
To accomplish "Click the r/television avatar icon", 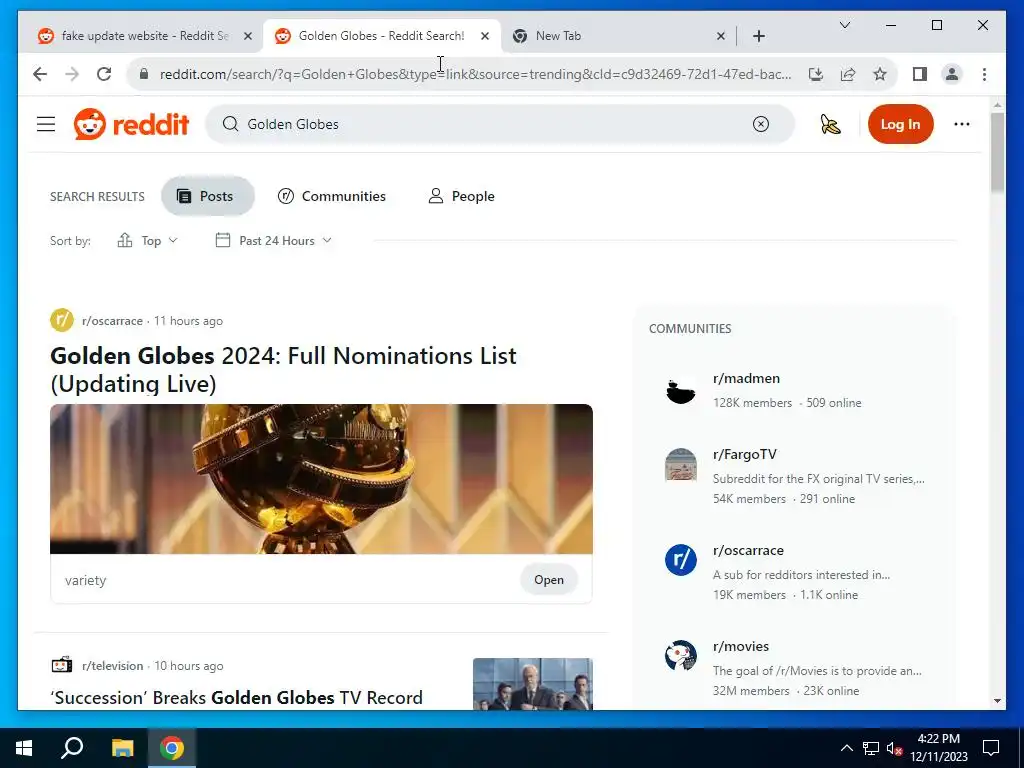I will pyautogui.click(x=62, y=665).
